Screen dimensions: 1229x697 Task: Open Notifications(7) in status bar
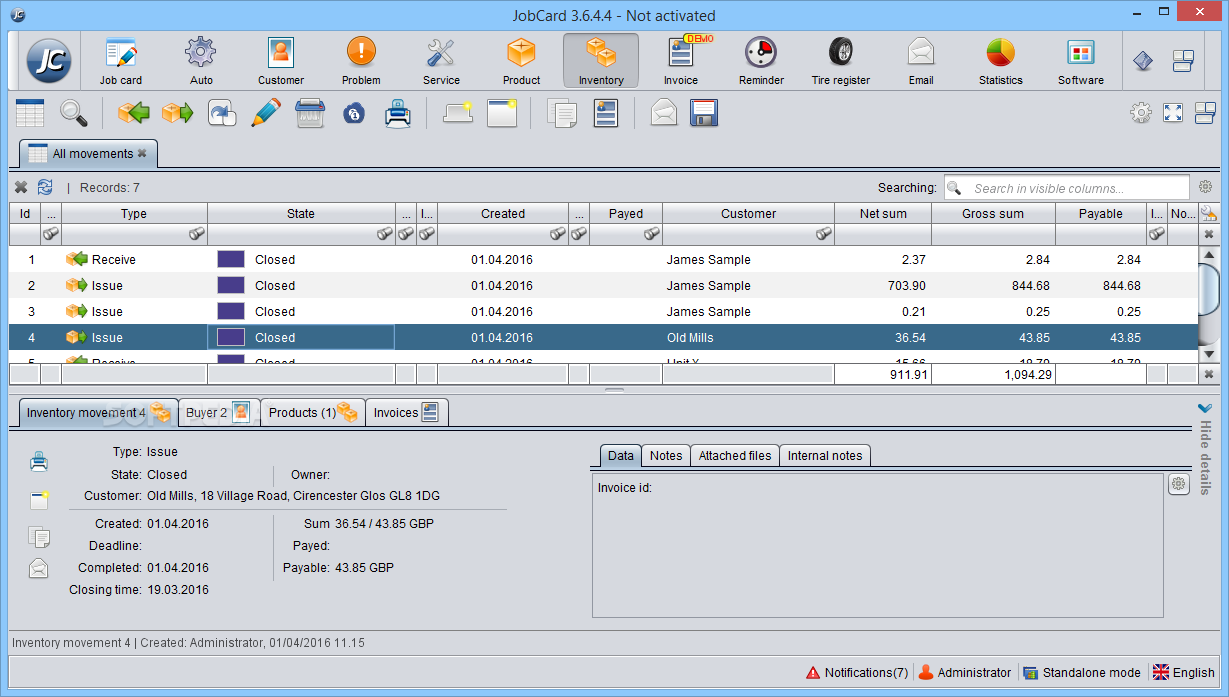[857, 673]
